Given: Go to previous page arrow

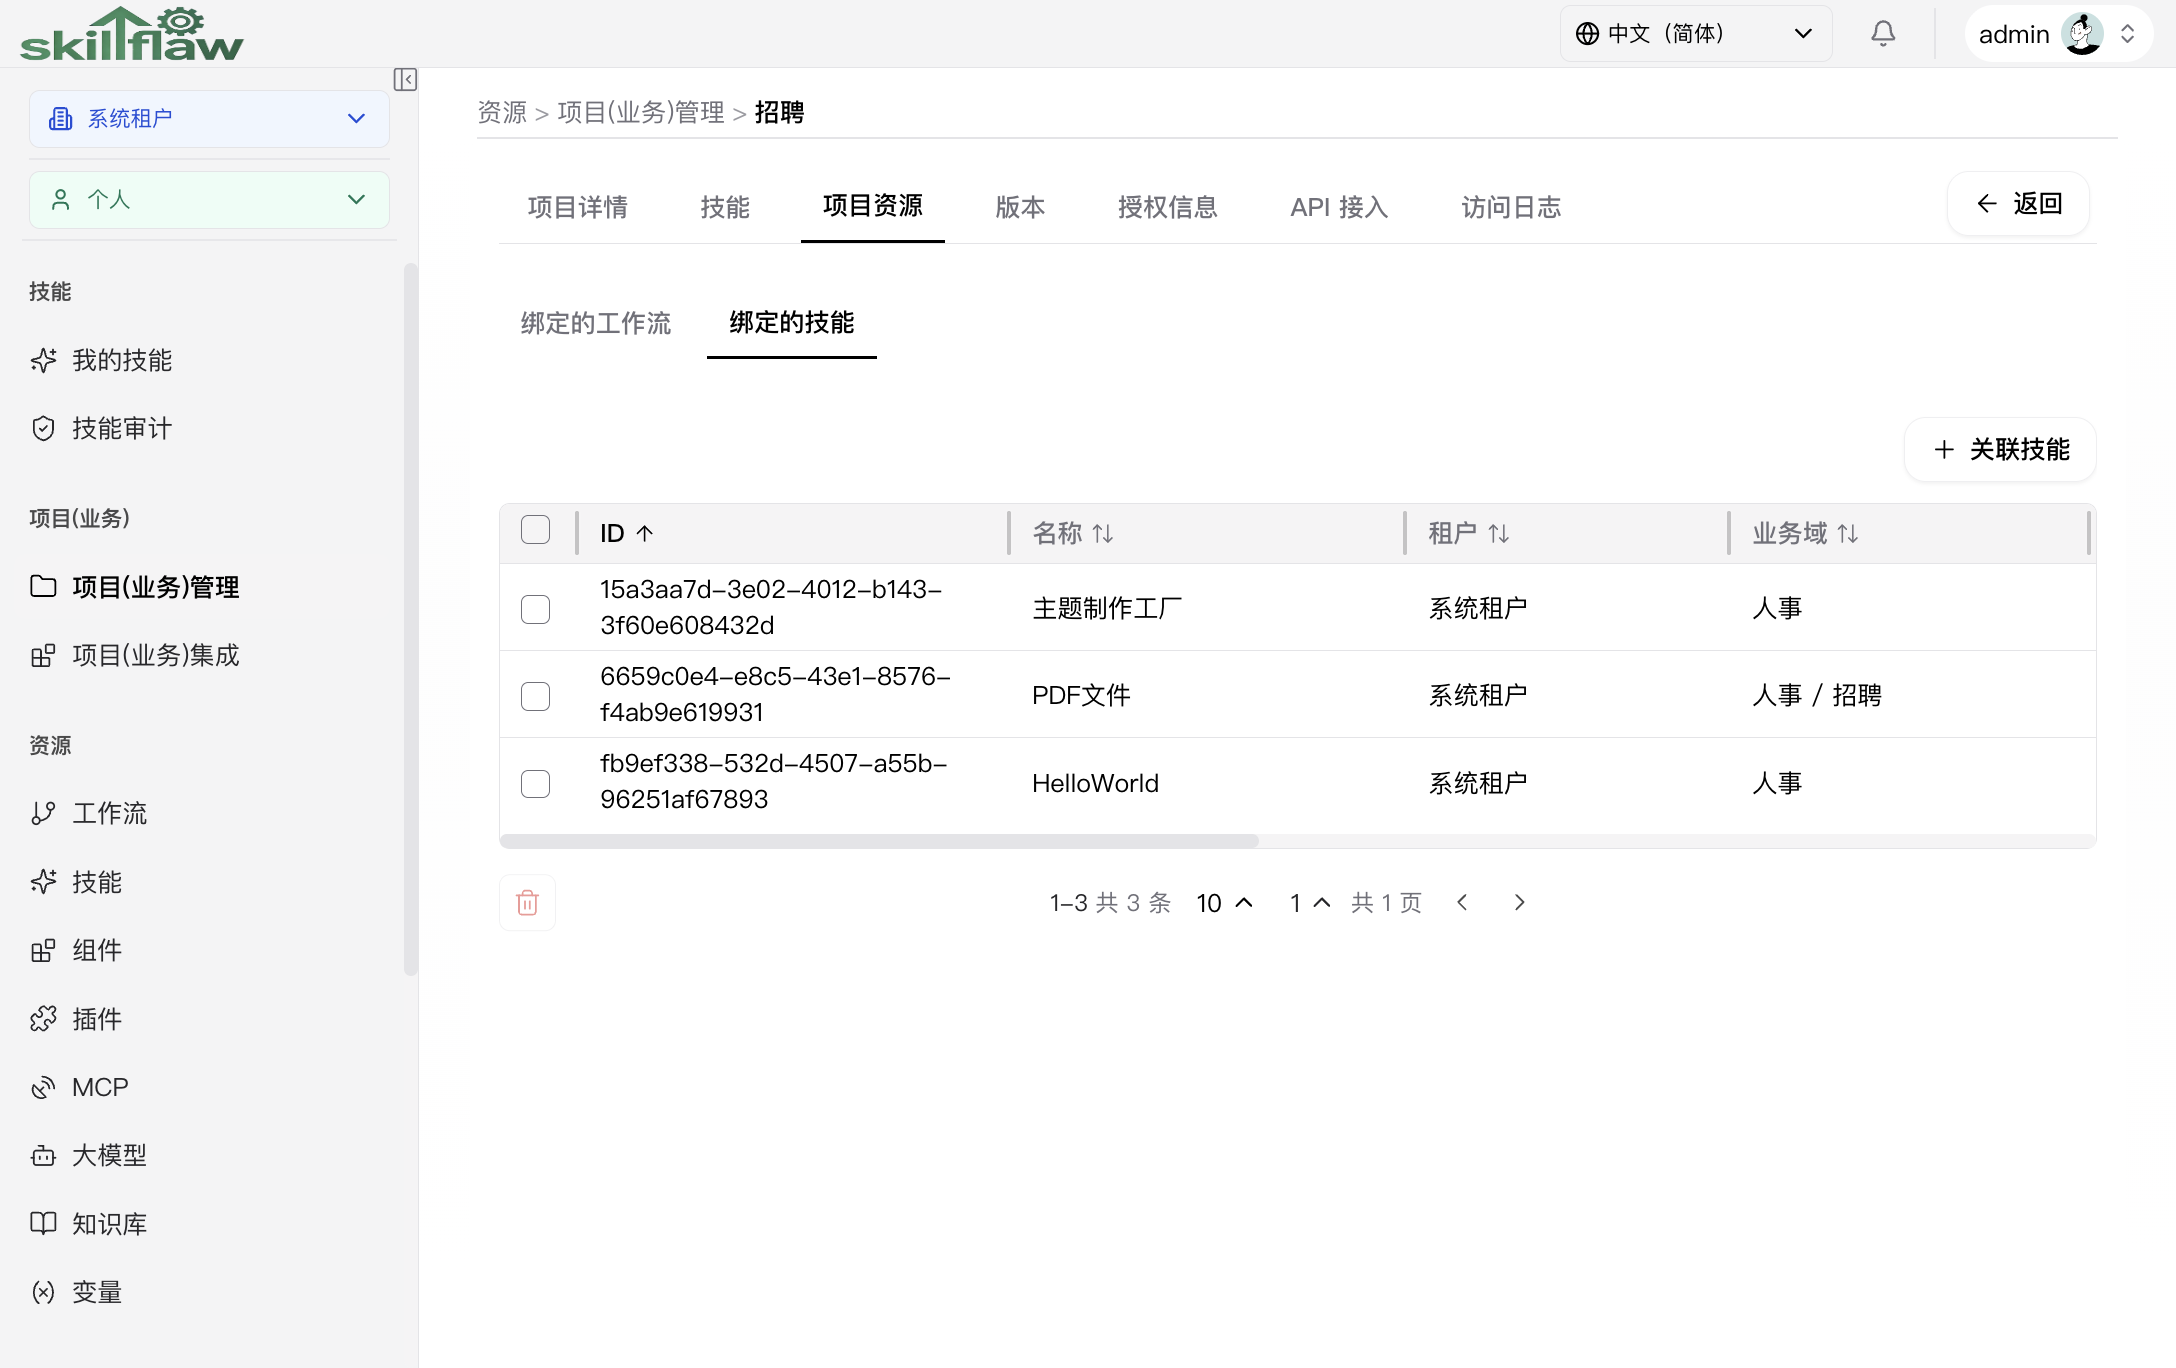Looking at the screenshot, I should tap(1462, 903).
